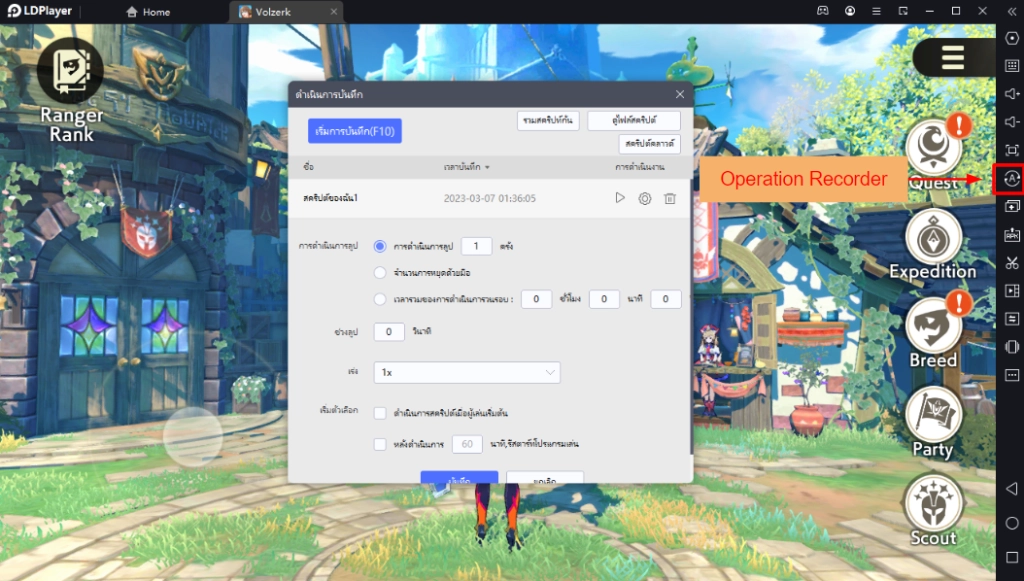The image size is (1024, 581).
Task: Open settings gear for the recorded script
Action: [645, 198]
